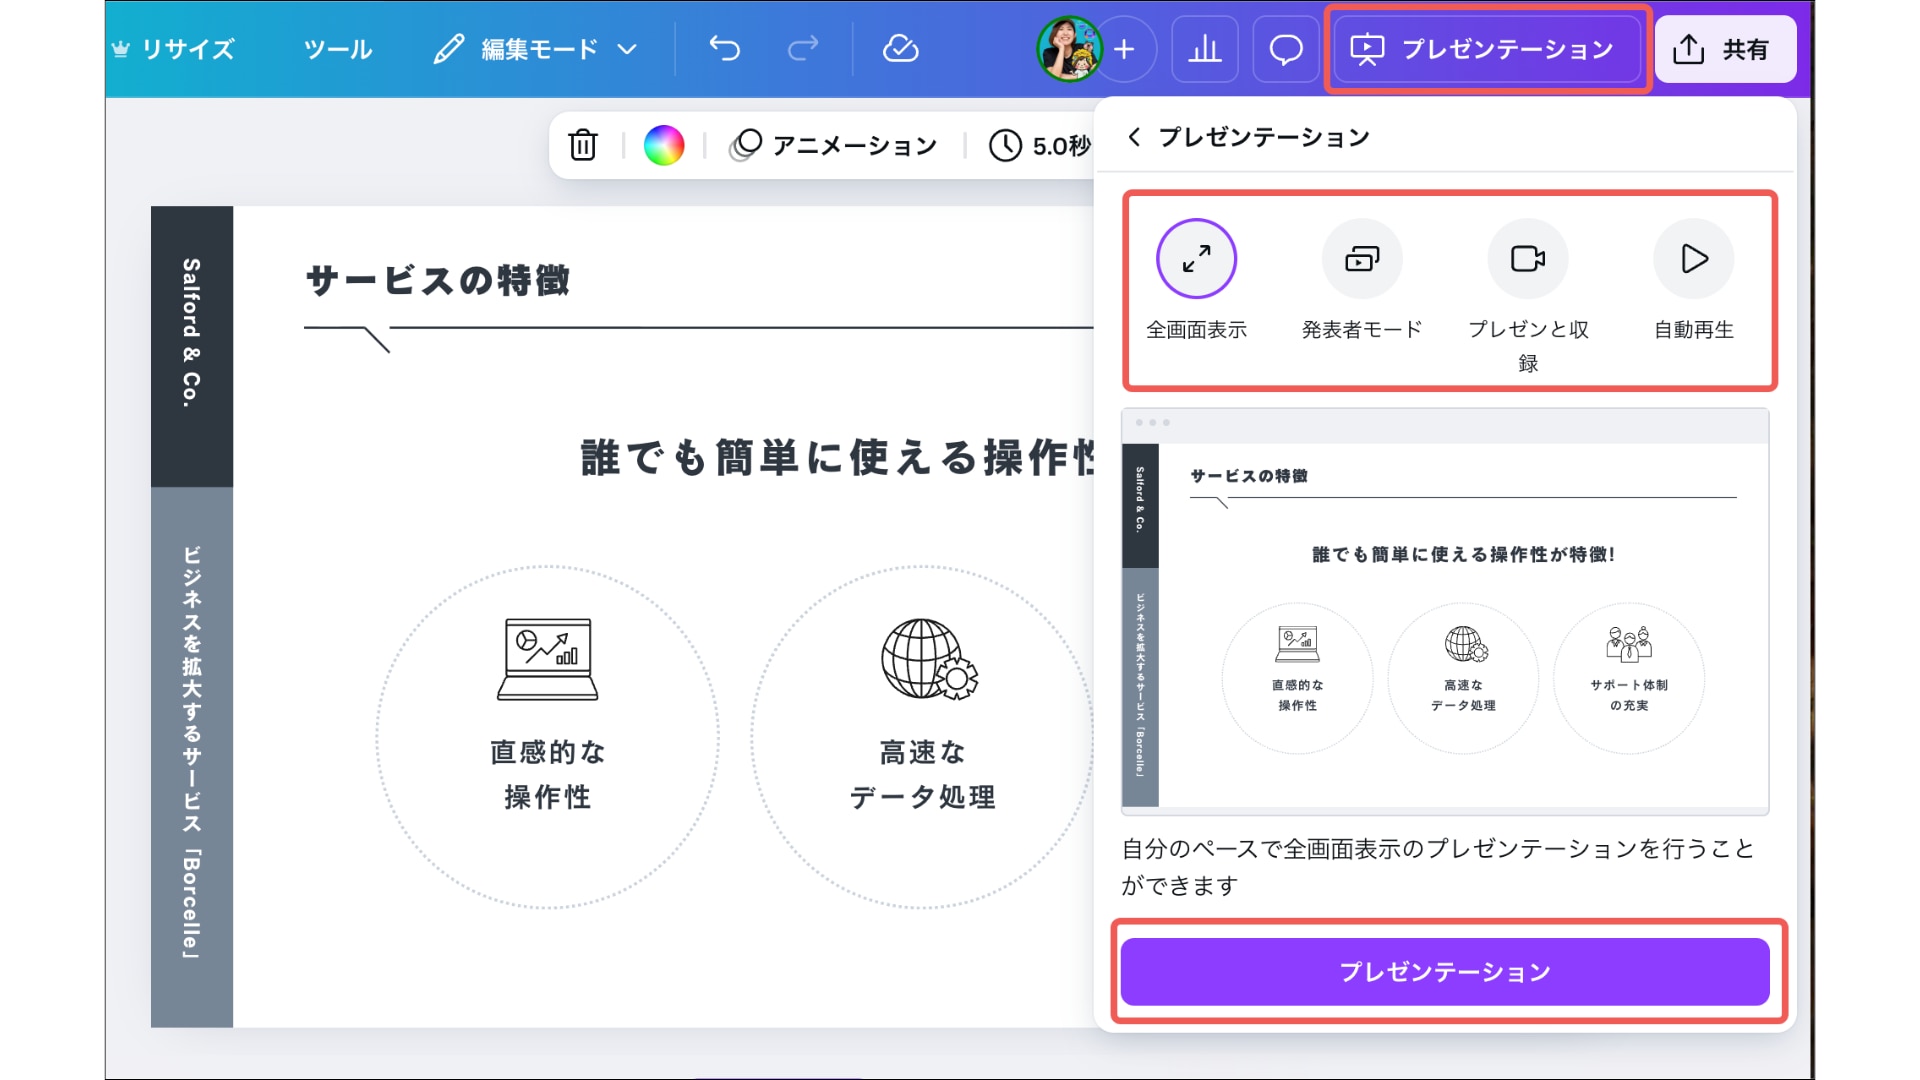Click the redo arrow icon

click(803, 48)
